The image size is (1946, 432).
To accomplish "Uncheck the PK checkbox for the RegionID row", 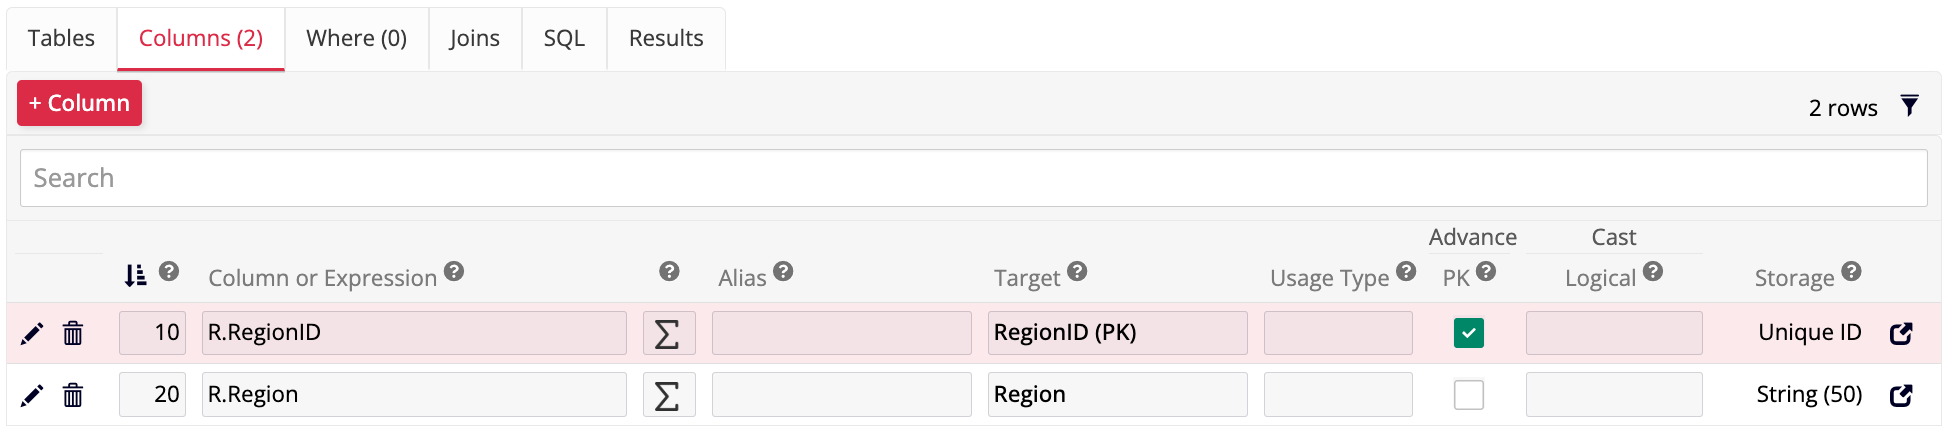I will pos(1468,333).
